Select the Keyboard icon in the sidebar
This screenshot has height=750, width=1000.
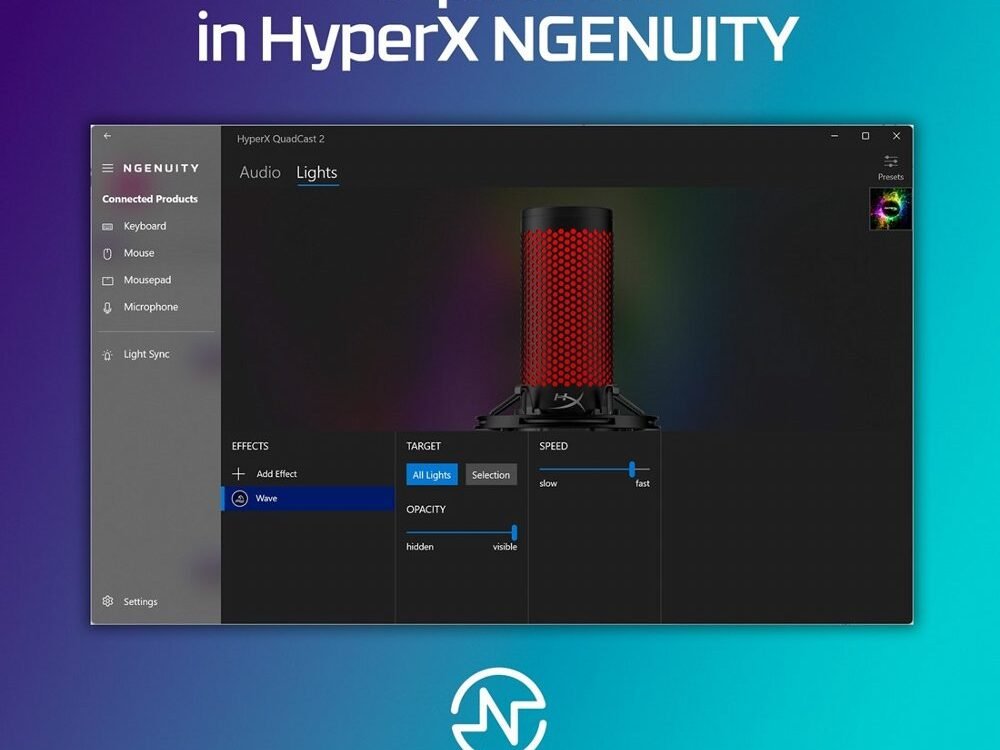(x=108, y=227)
